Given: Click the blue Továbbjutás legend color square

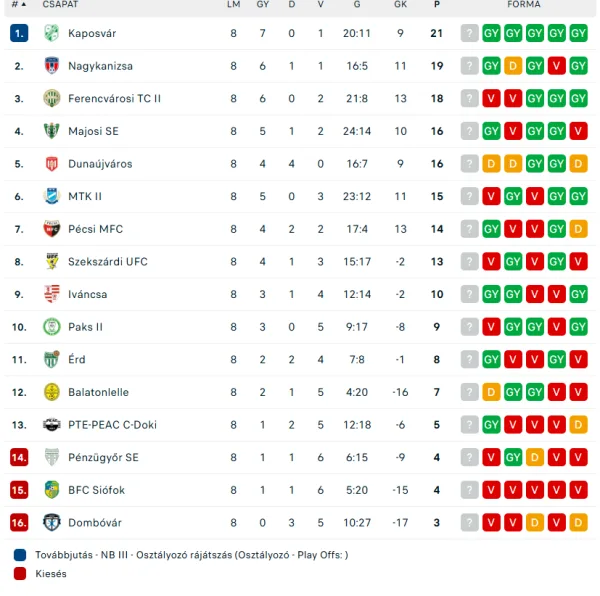Looking at the screenshot, I should (x=20, y=555).
